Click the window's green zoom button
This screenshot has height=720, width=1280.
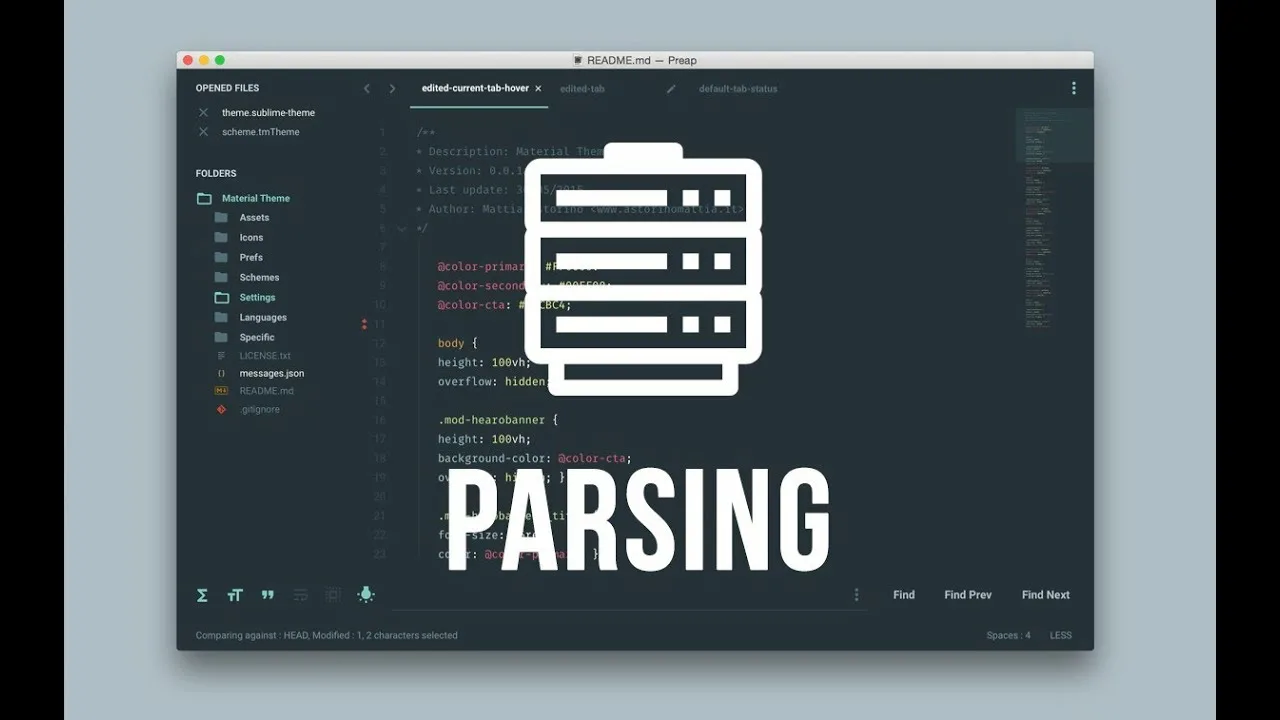pyautogui.click(x=220, y=60)
